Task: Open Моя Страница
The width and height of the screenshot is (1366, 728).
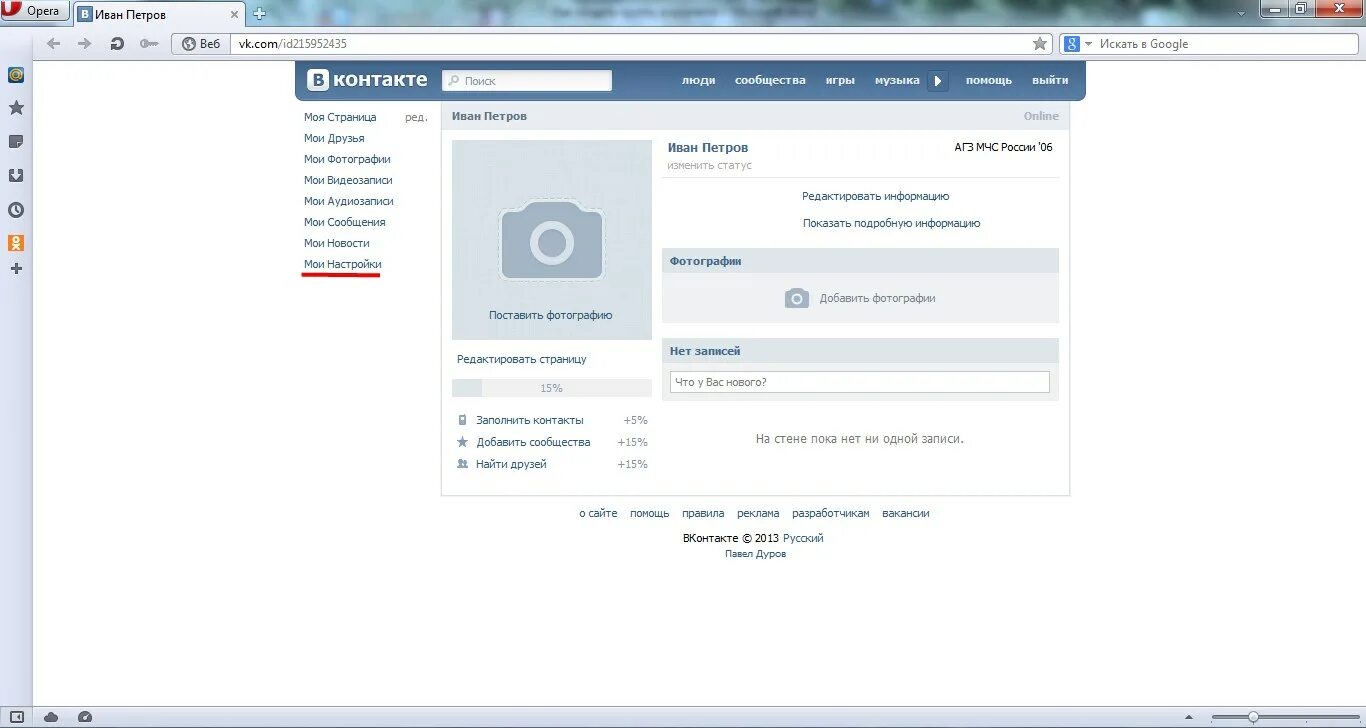Action: pos(340,117)
